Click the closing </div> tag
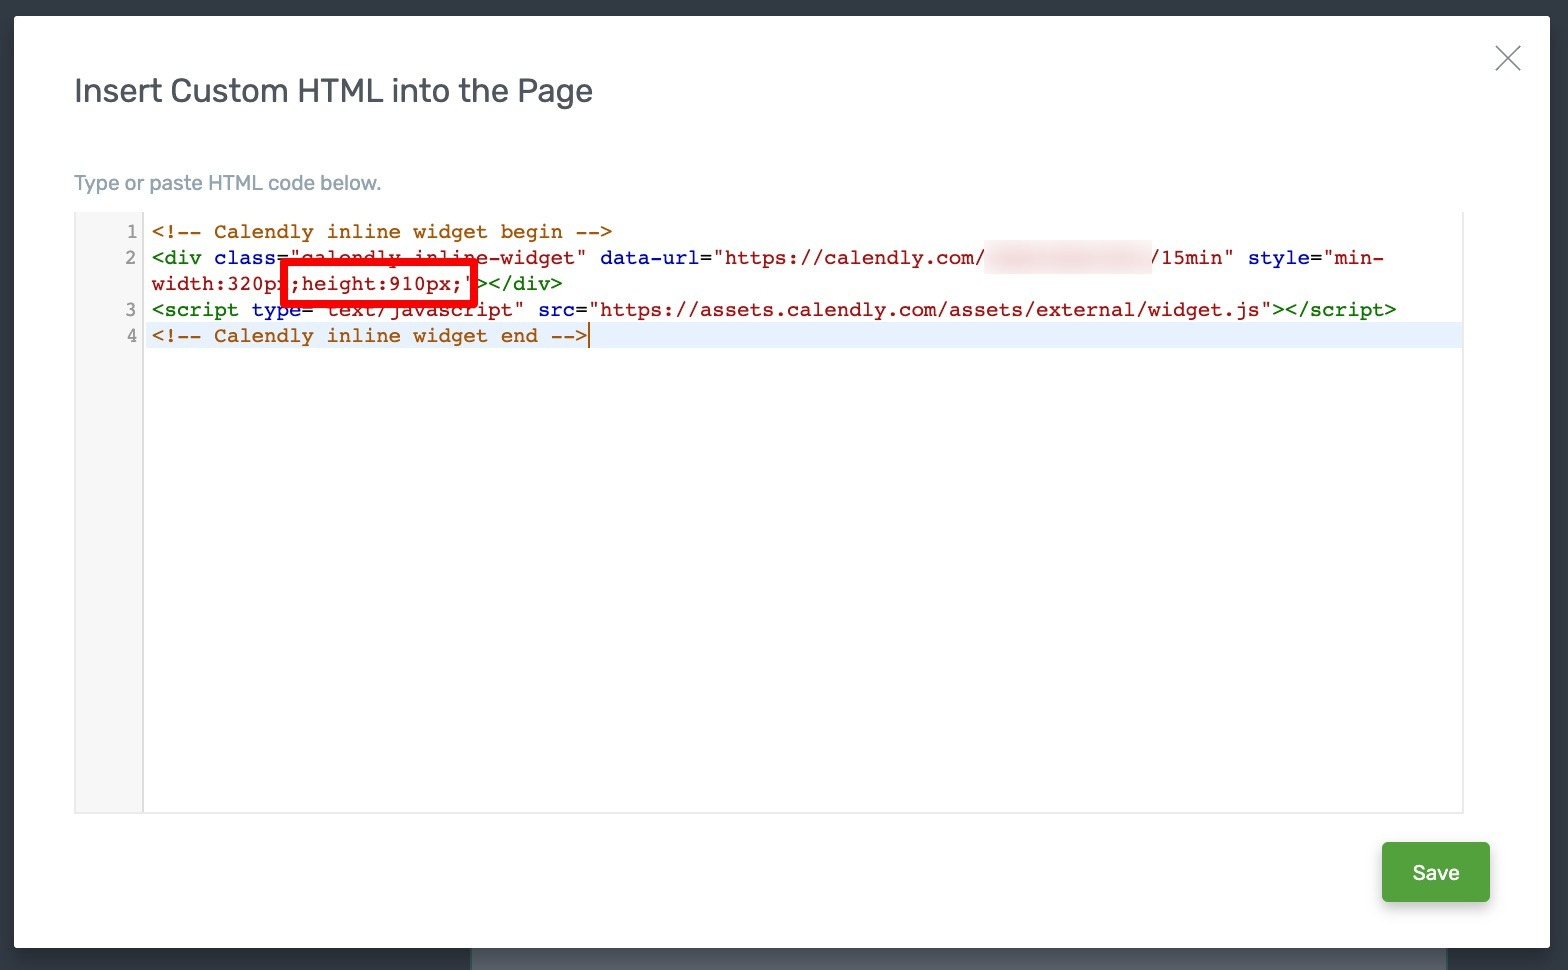This screenshot has height=970, width=1568. point(524,284)
